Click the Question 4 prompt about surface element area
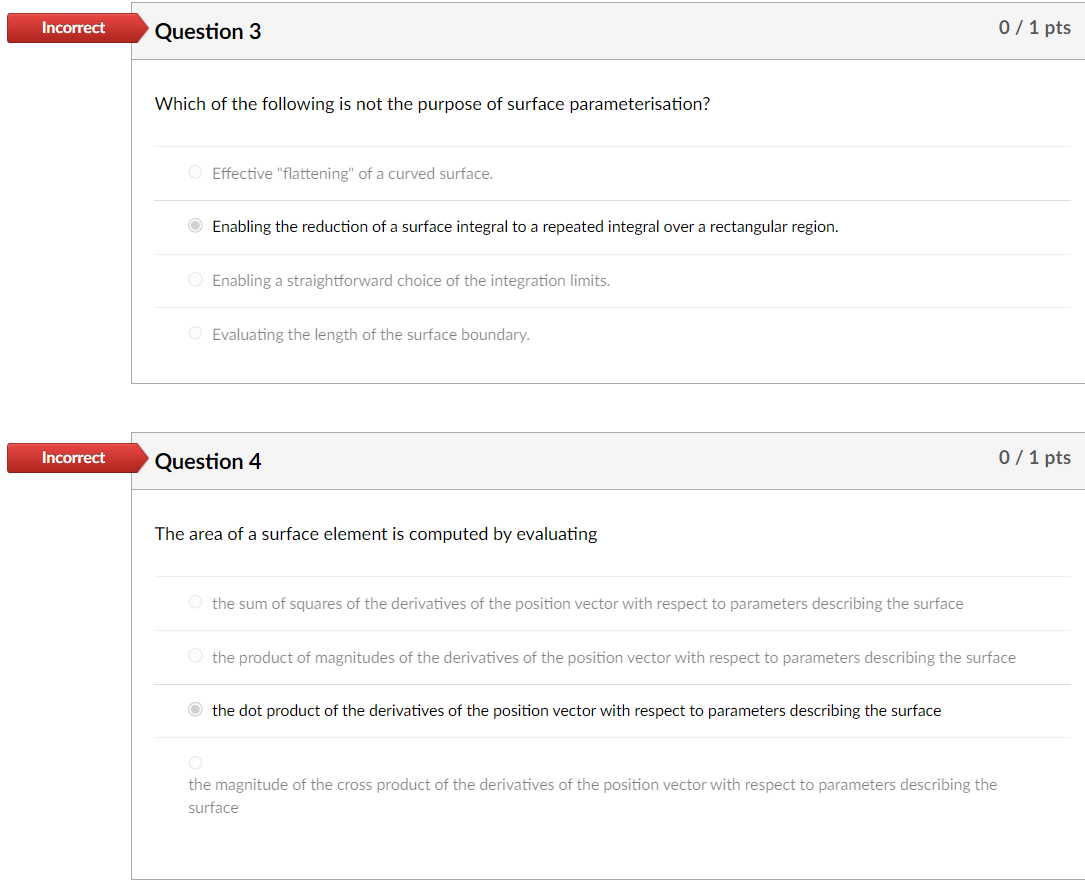 coord(375,533)
